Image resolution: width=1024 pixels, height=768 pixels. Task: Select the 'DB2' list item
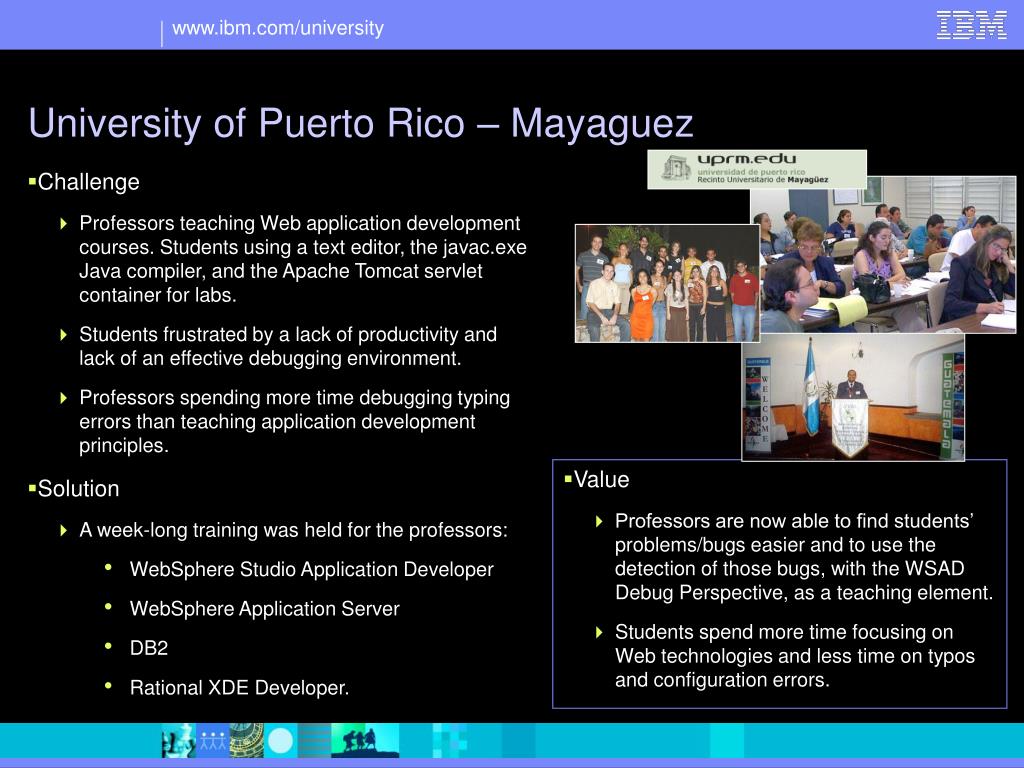(x=149, y=648)
